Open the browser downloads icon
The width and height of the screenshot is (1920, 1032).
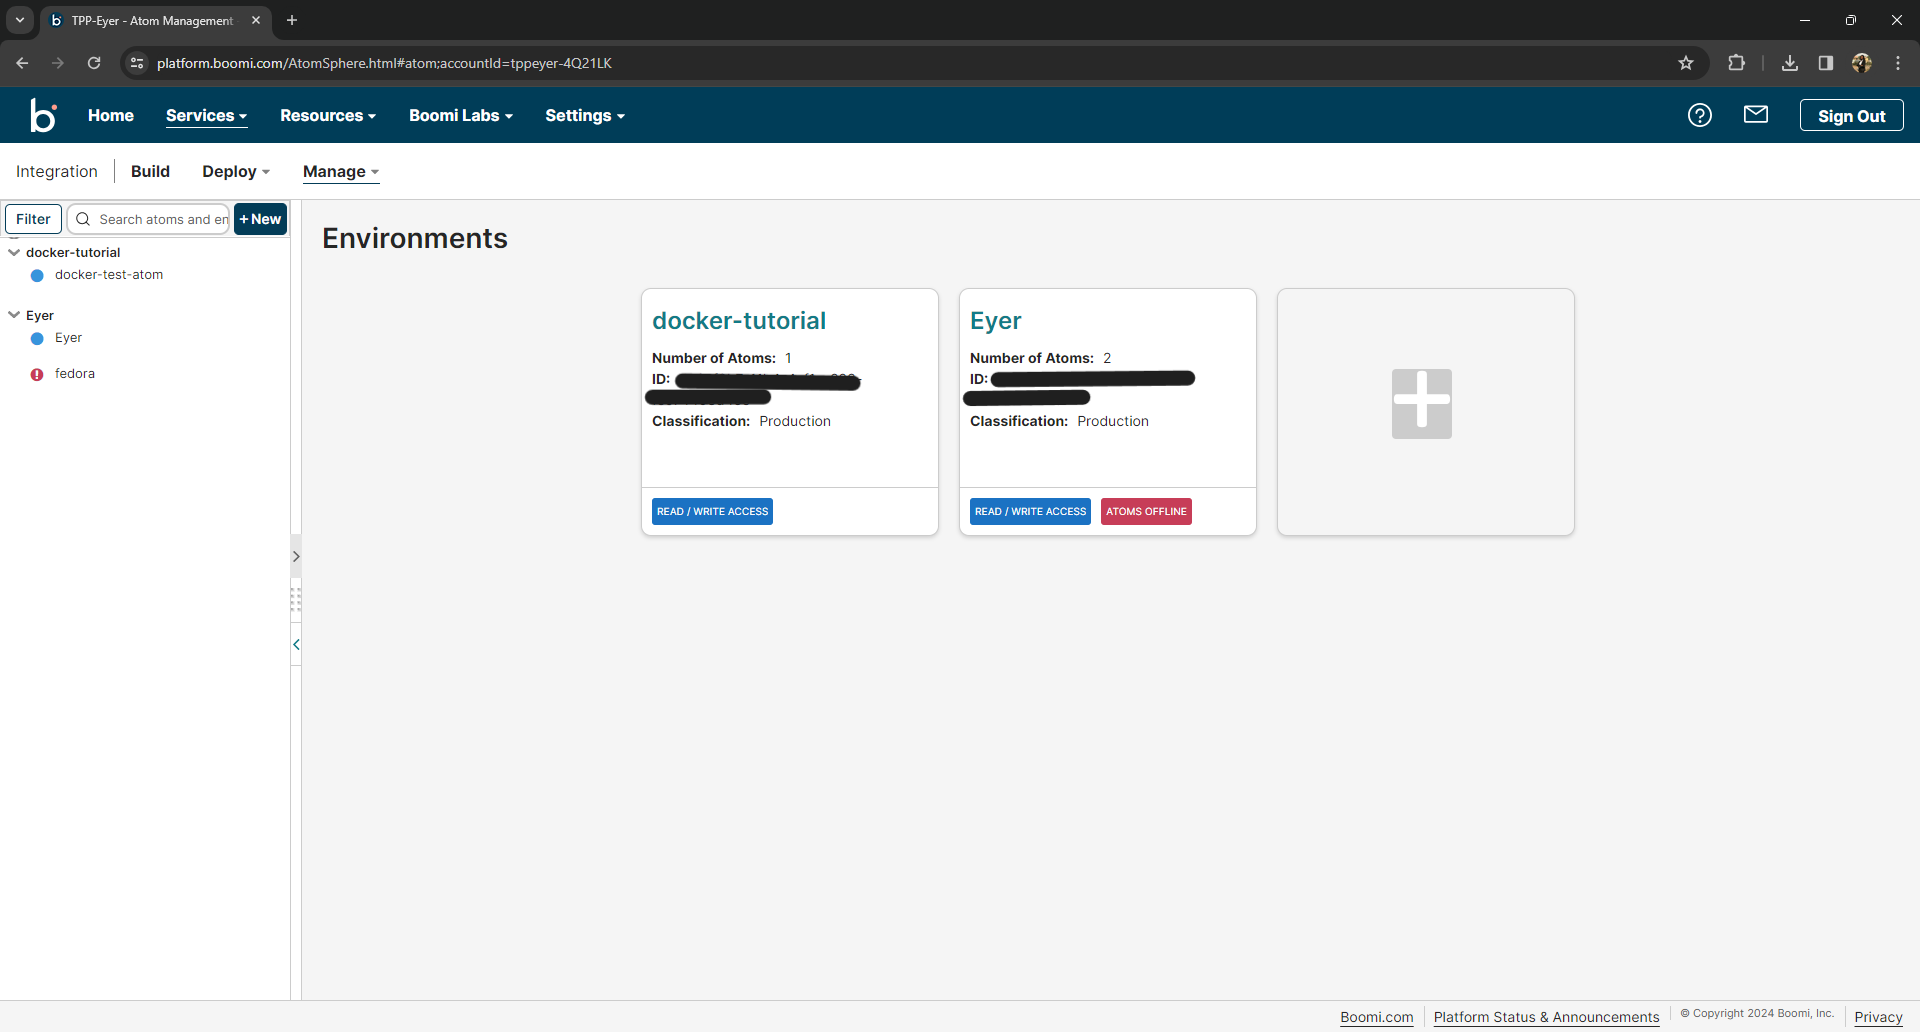(1789, 62)
